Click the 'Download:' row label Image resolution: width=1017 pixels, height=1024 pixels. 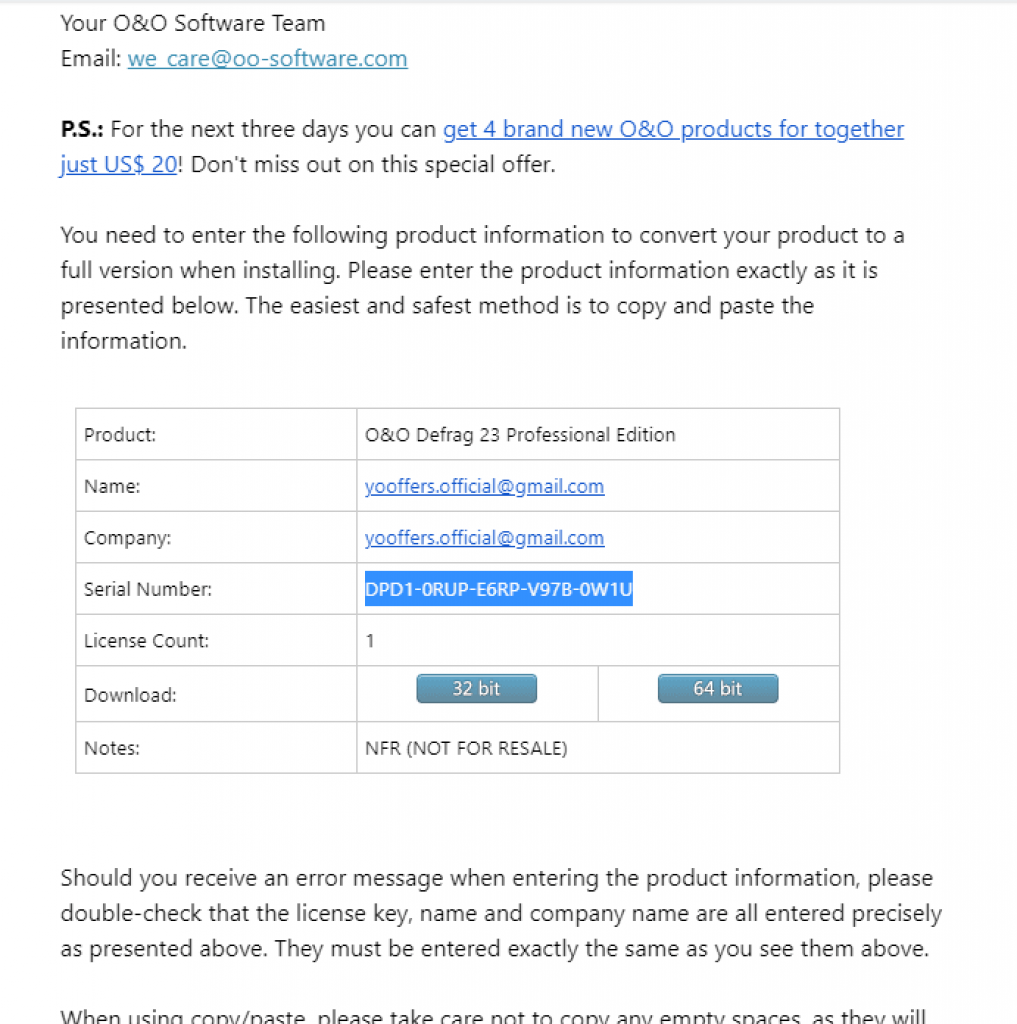coord(130,695)
